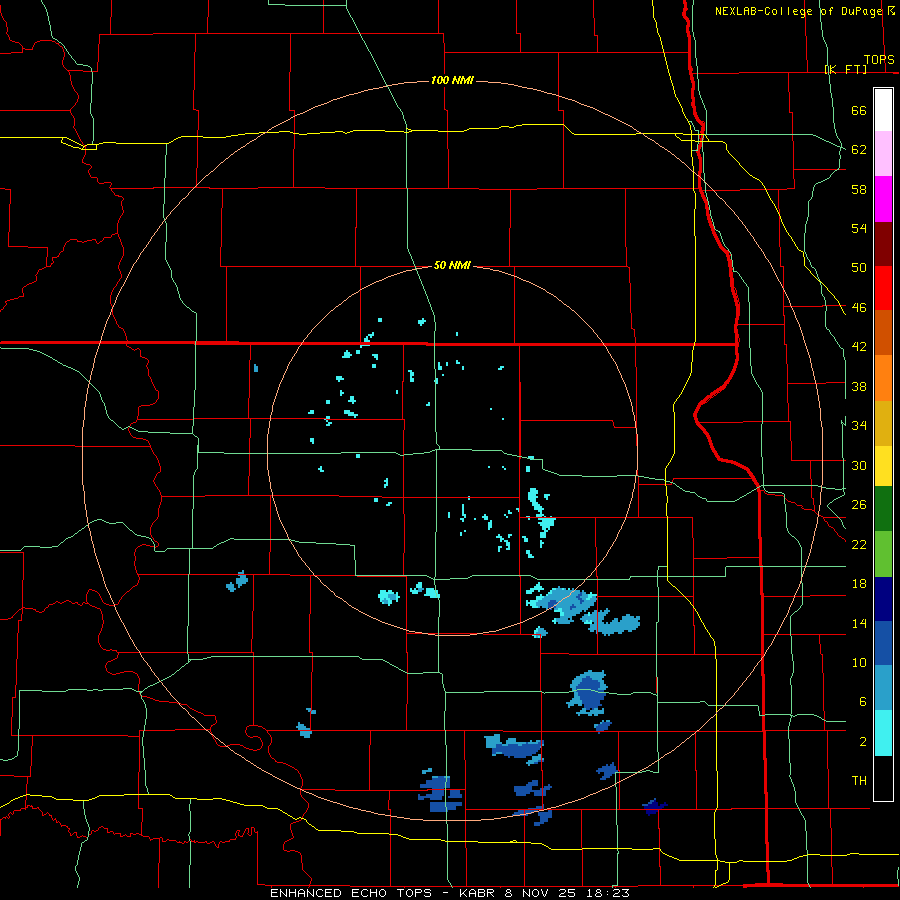This screenshot has height=900, width=900.
Task: Click the NEXLAB-College of DuPage title text
Action: (798, 11)
